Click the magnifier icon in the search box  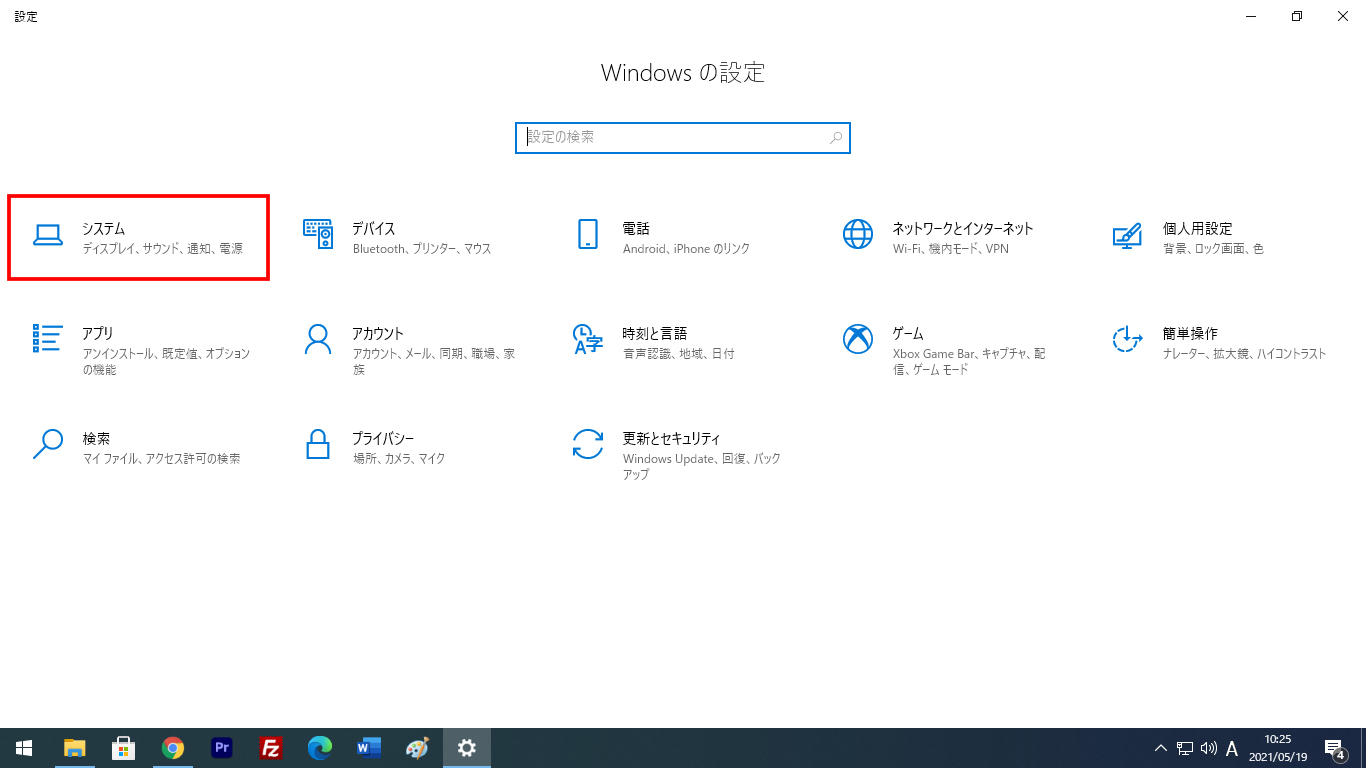click(837, 138)
